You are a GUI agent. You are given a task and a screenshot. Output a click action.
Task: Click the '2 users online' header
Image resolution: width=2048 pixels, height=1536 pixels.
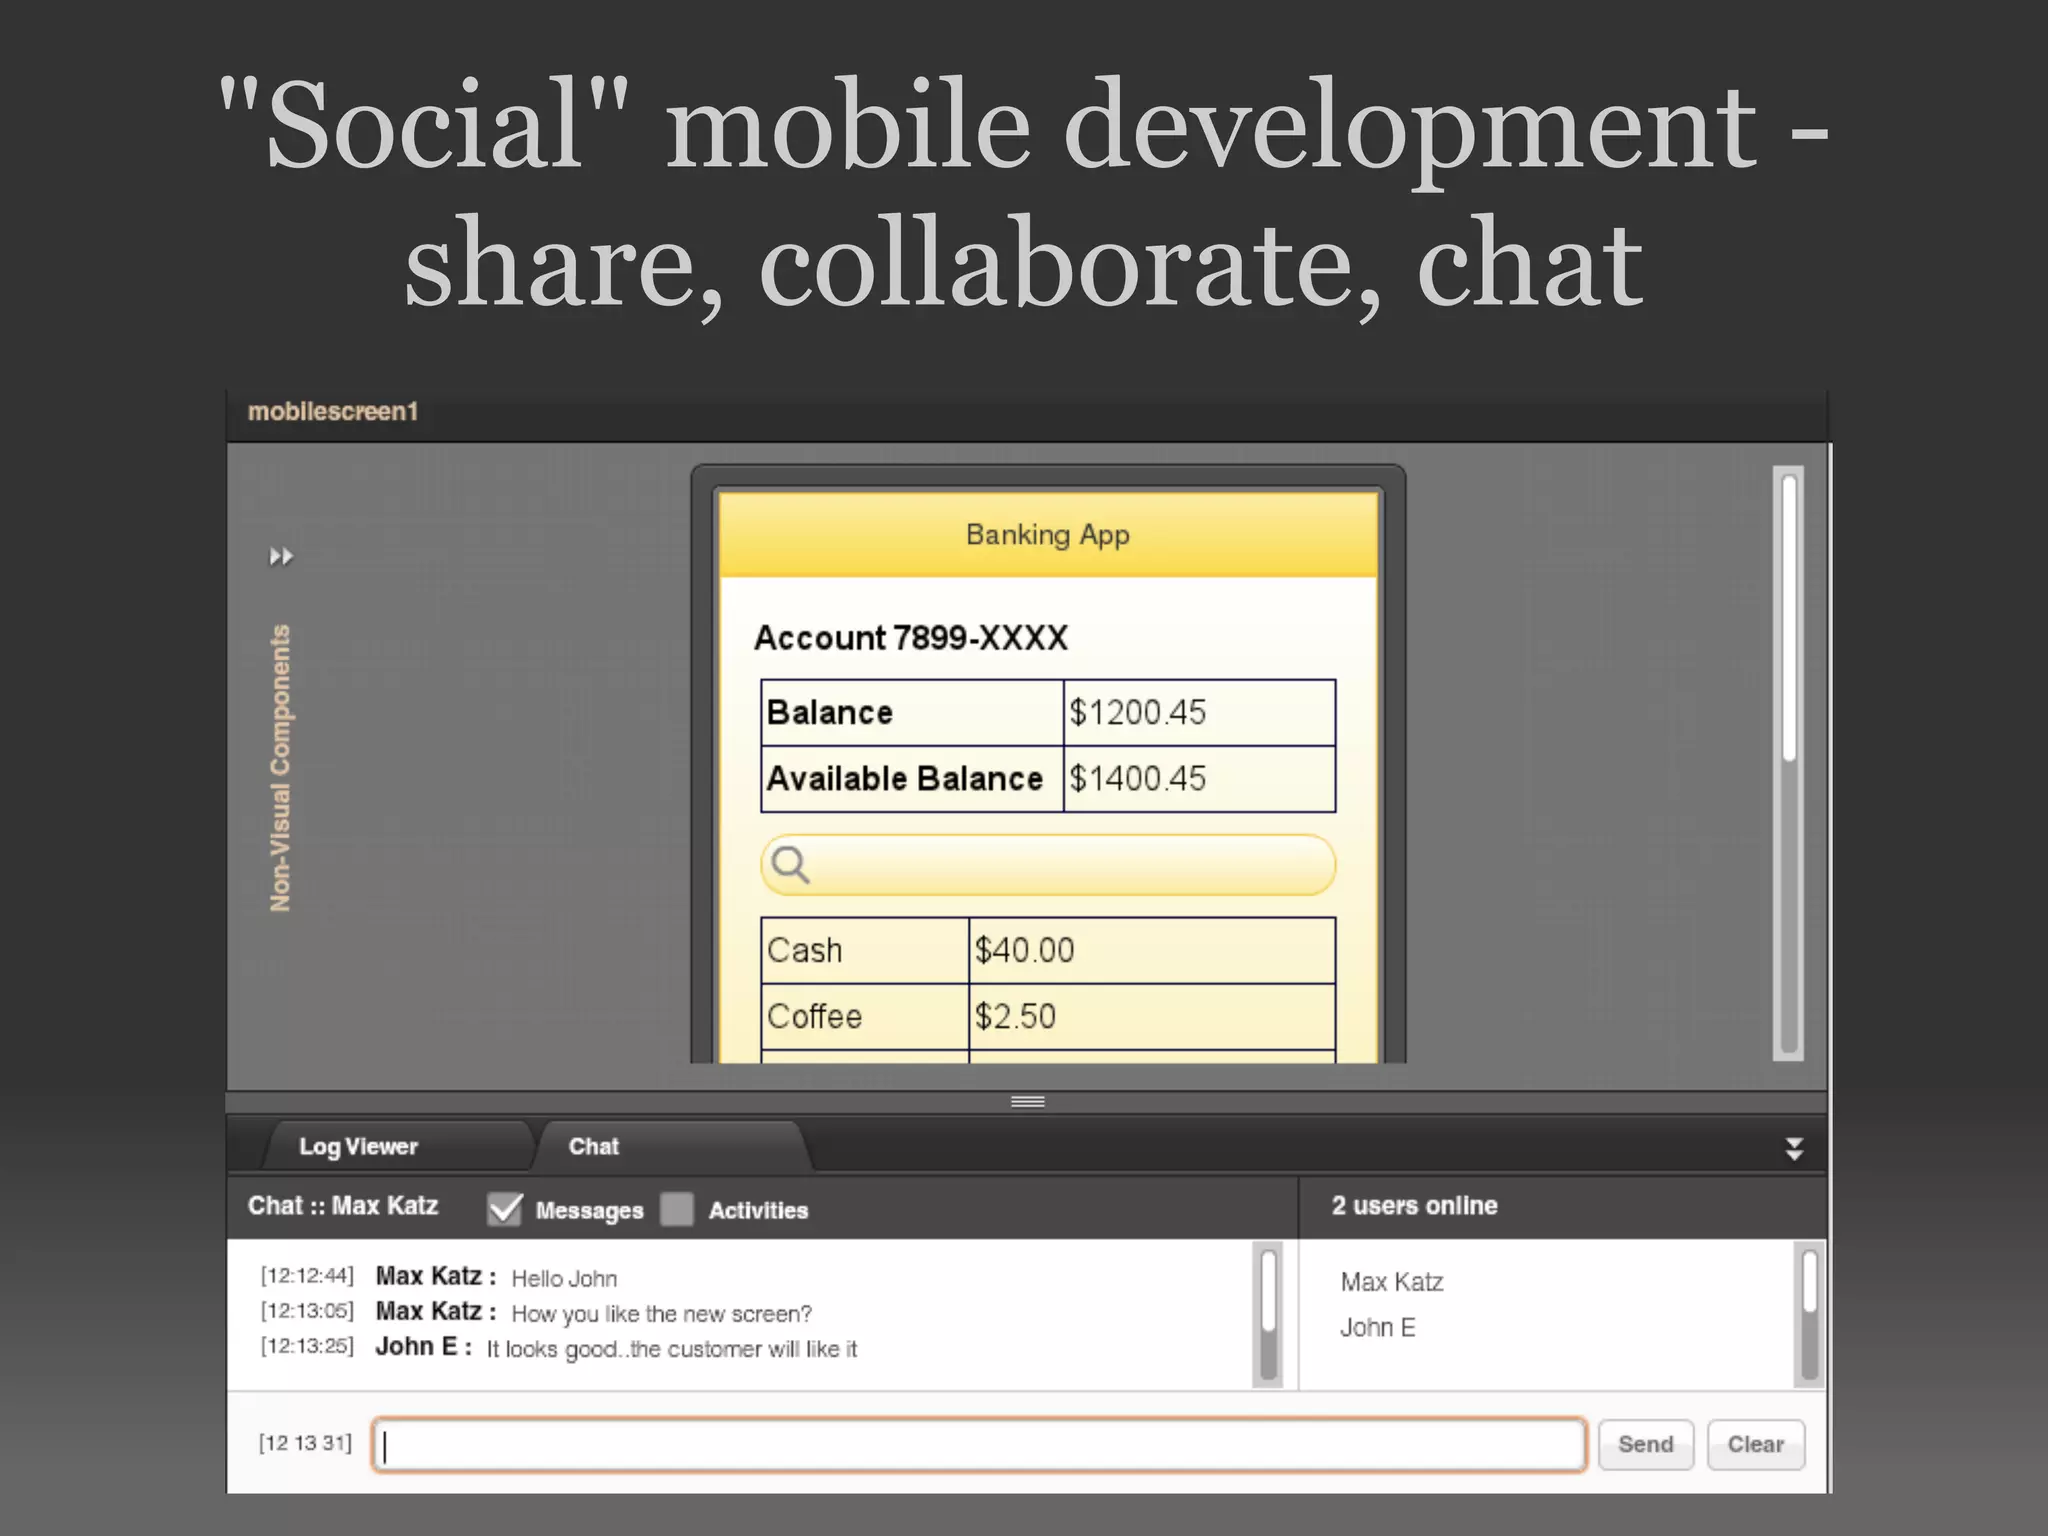[1414, 1206]
